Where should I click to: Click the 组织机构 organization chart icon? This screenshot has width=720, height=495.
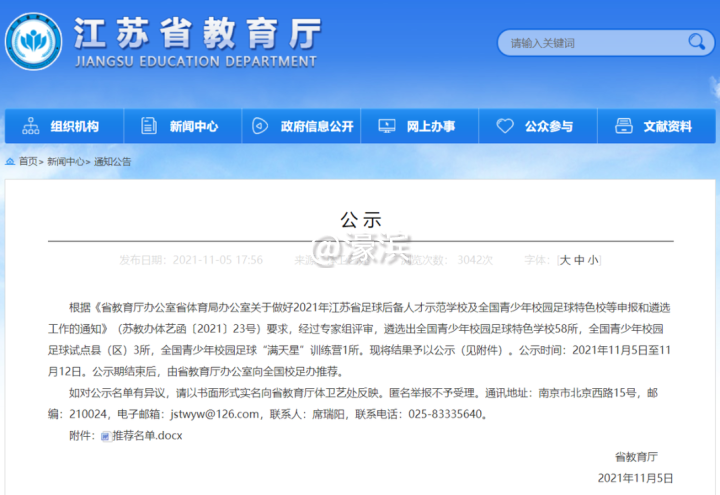(x=30, y=126)
